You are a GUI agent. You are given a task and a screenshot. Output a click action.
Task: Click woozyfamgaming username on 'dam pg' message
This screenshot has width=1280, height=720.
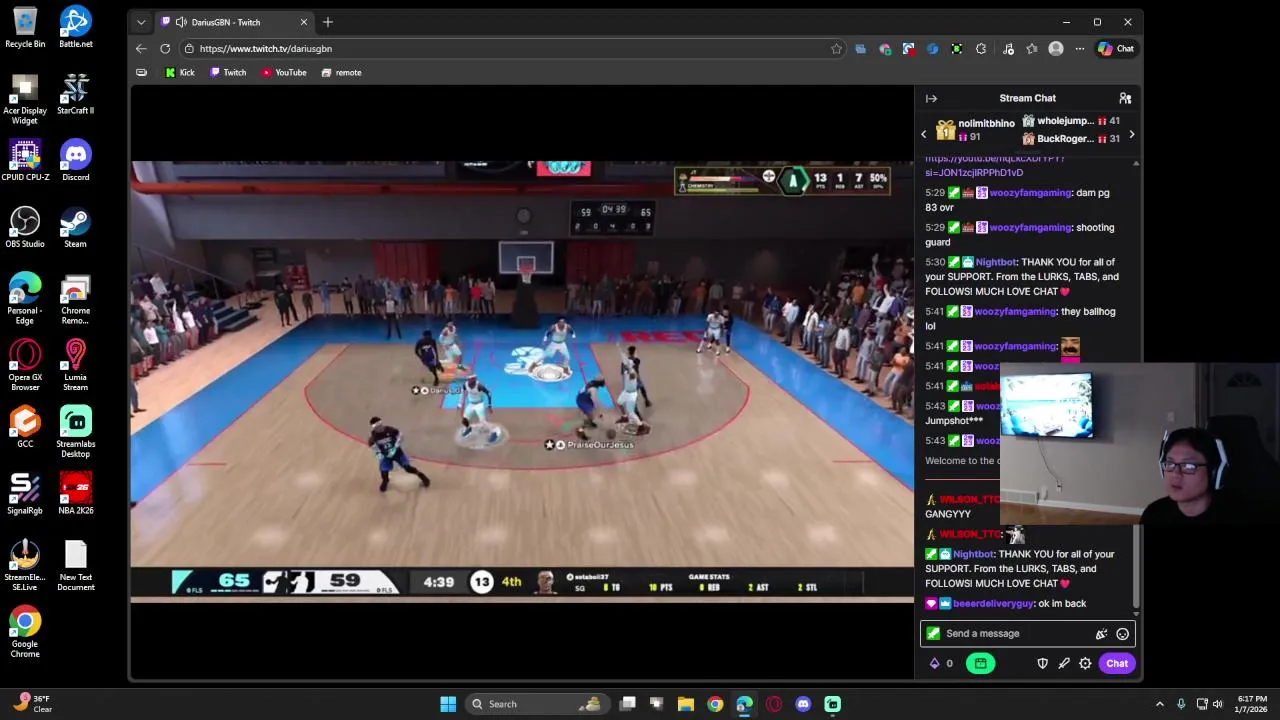(1031, 193)
